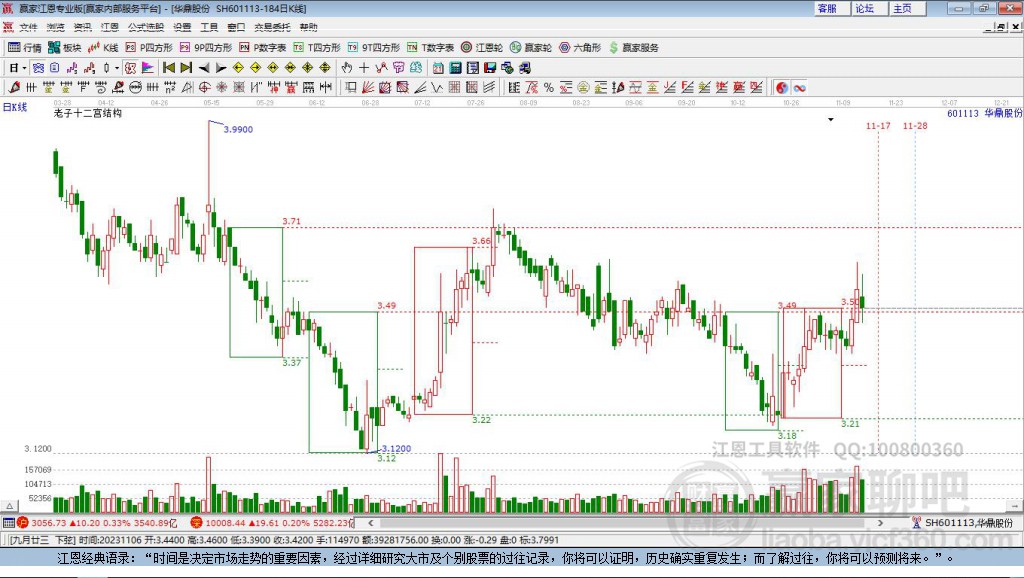1024x578 pixels.
Task: Open the 六角形 hexagon tool
Action: [580, 48]
